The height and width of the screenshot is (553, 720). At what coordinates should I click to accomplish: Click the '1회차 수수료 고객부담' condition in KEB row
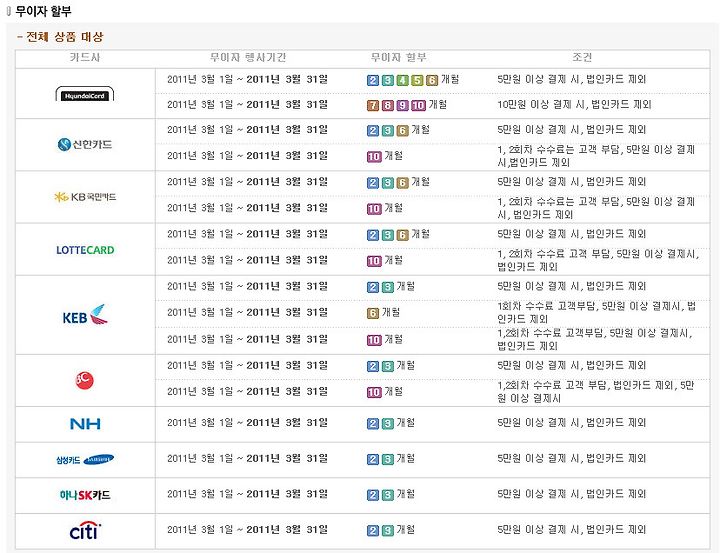pyautogui.click(x=596, y=312)
